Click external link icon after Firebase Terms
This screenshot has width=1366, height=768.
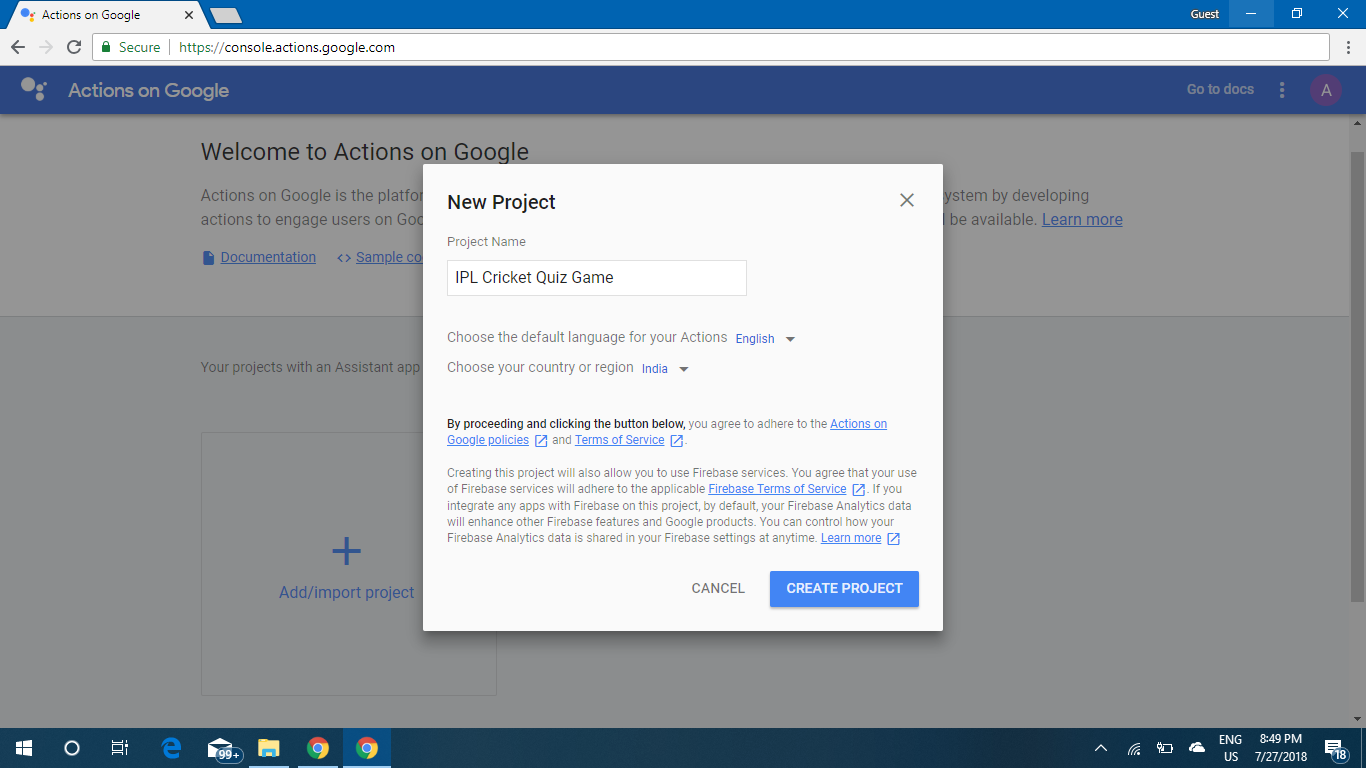point(858,490)
